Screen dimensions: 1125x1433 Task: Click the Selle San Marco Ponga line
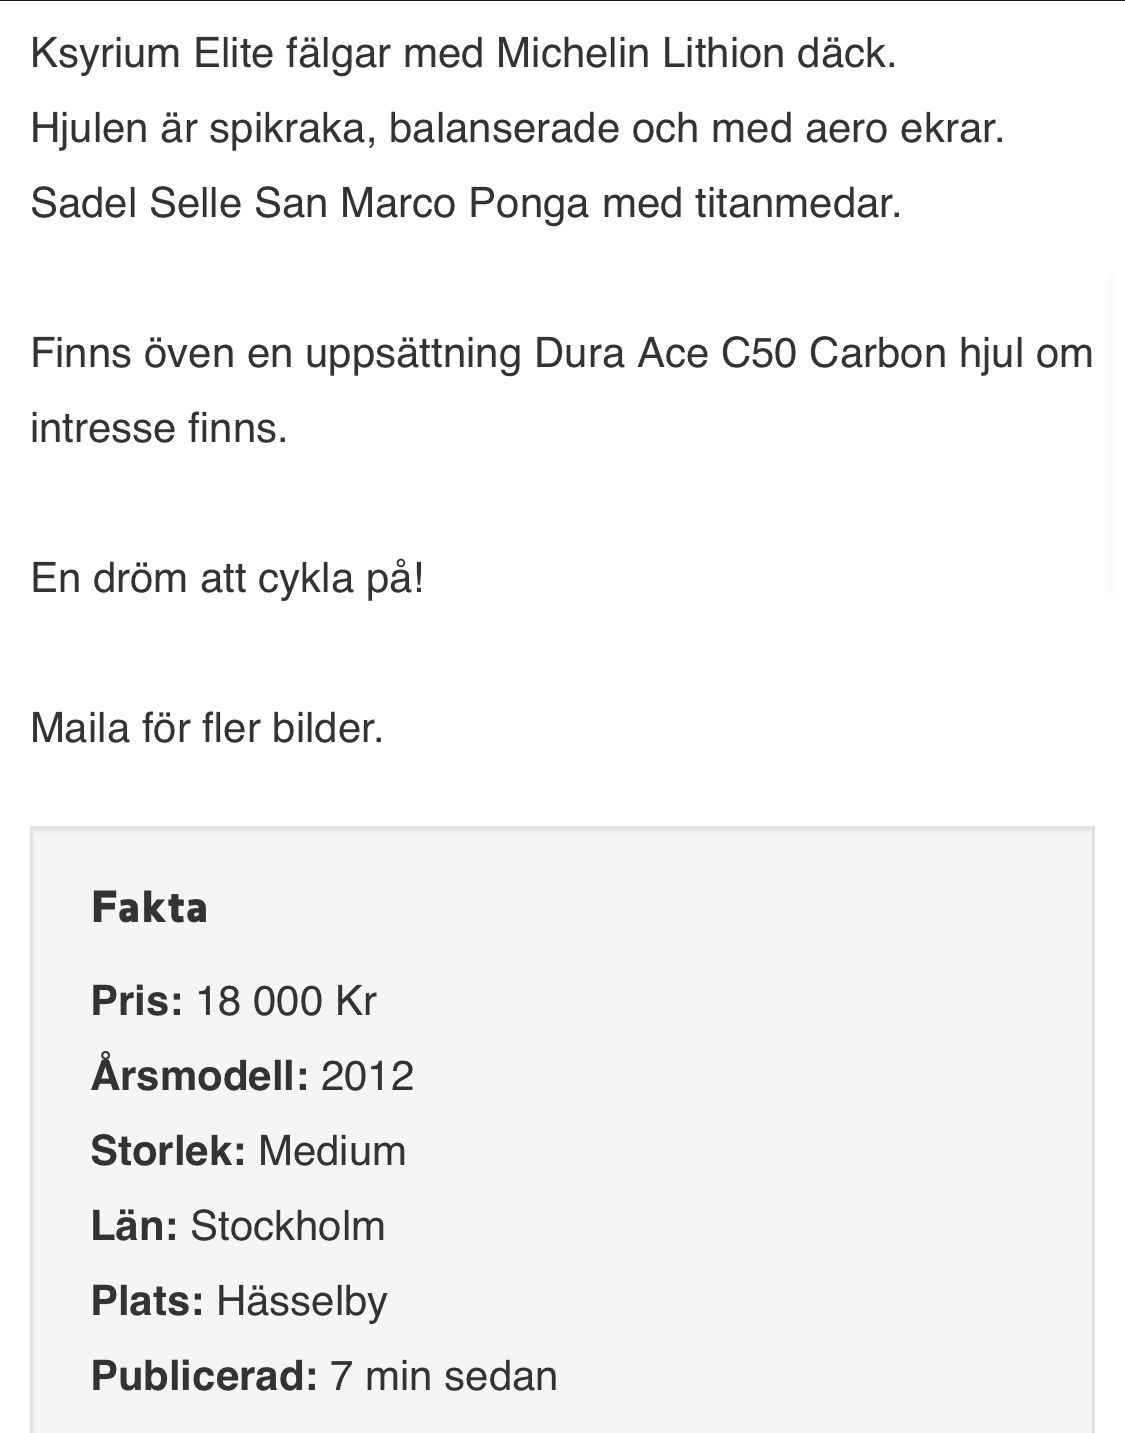pos(466,203)
